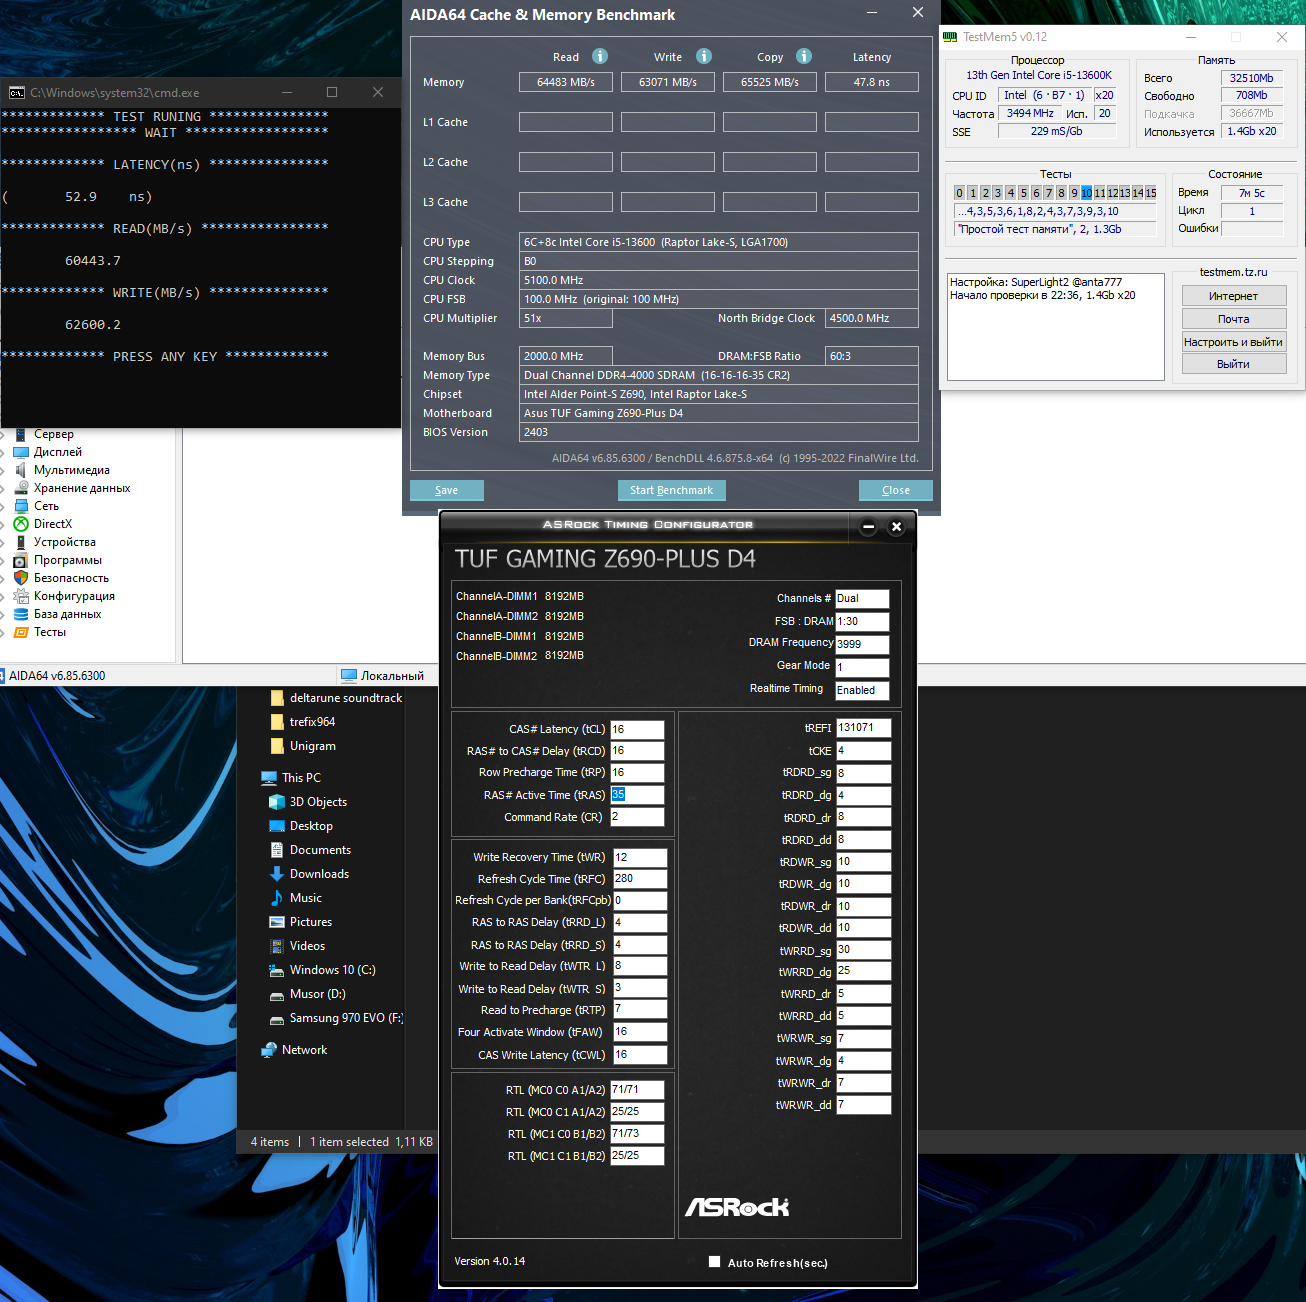Select the Дисплей monitor icon

click(20, 452)
